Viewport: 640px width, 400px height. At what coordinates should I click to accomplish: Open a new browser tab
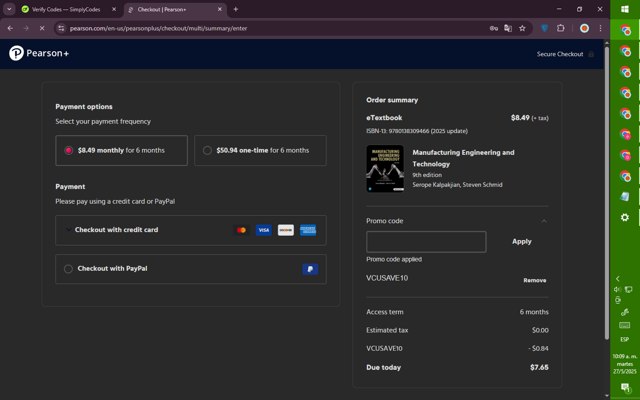tap(235, 9)
